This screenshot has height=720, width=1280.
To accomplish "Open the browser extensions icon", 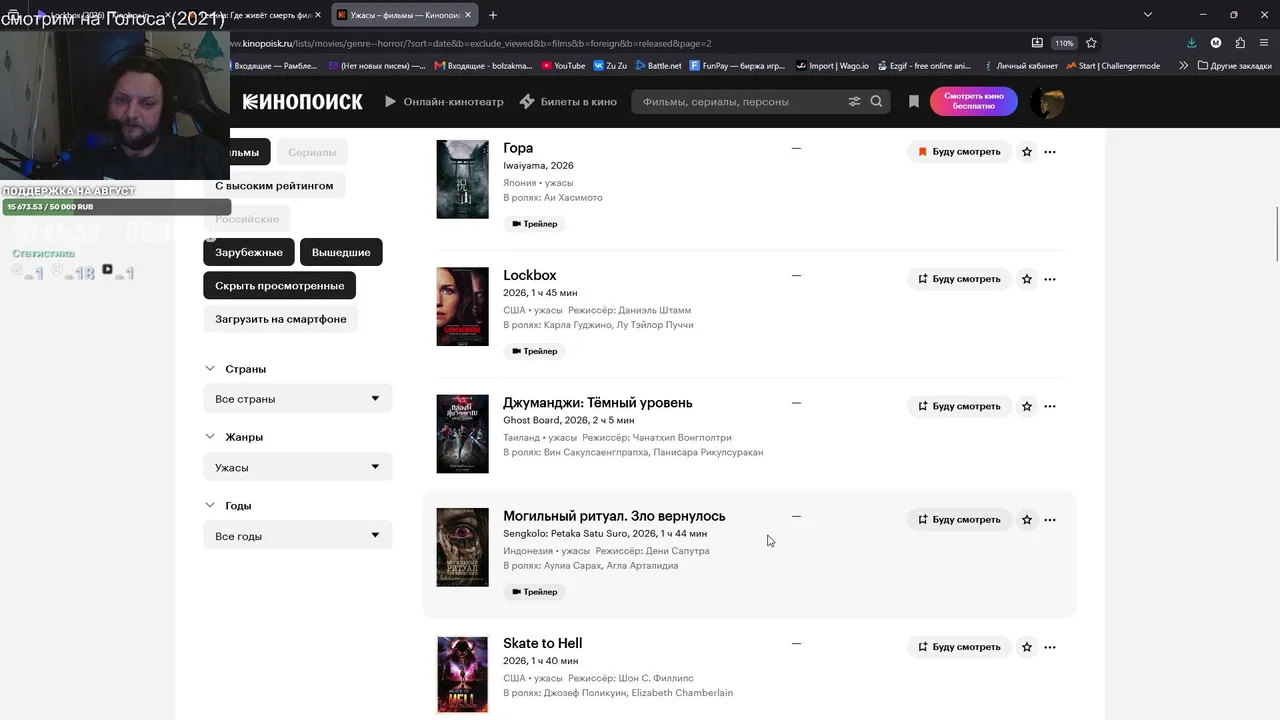I will click(1240, 43).
